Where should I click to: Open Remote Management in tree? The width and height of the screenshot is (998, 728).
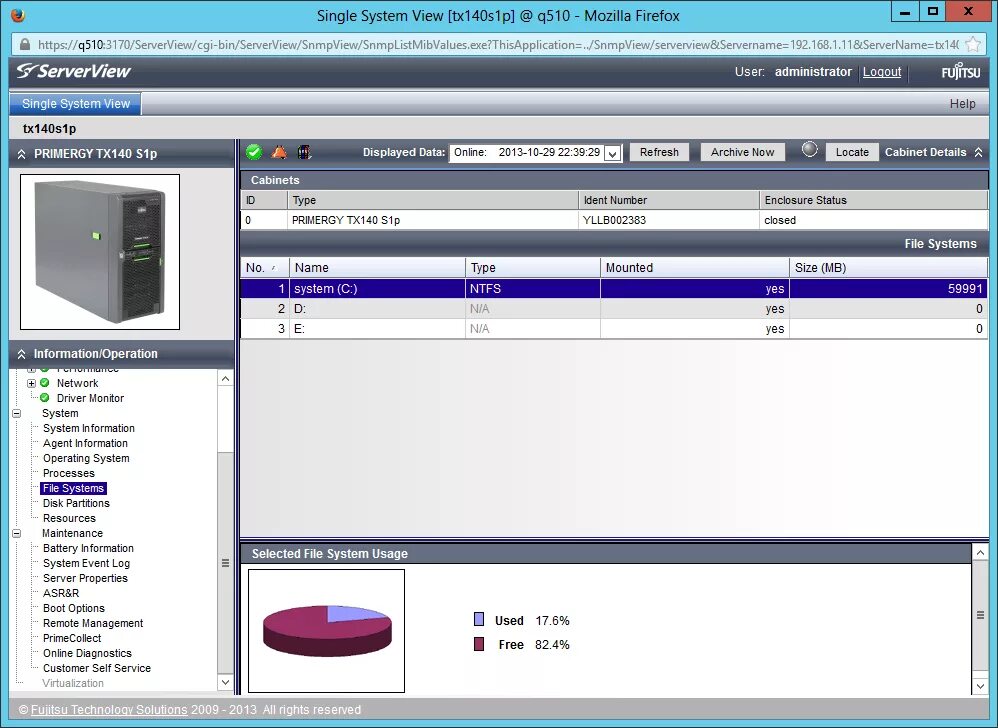pos(93,623)
